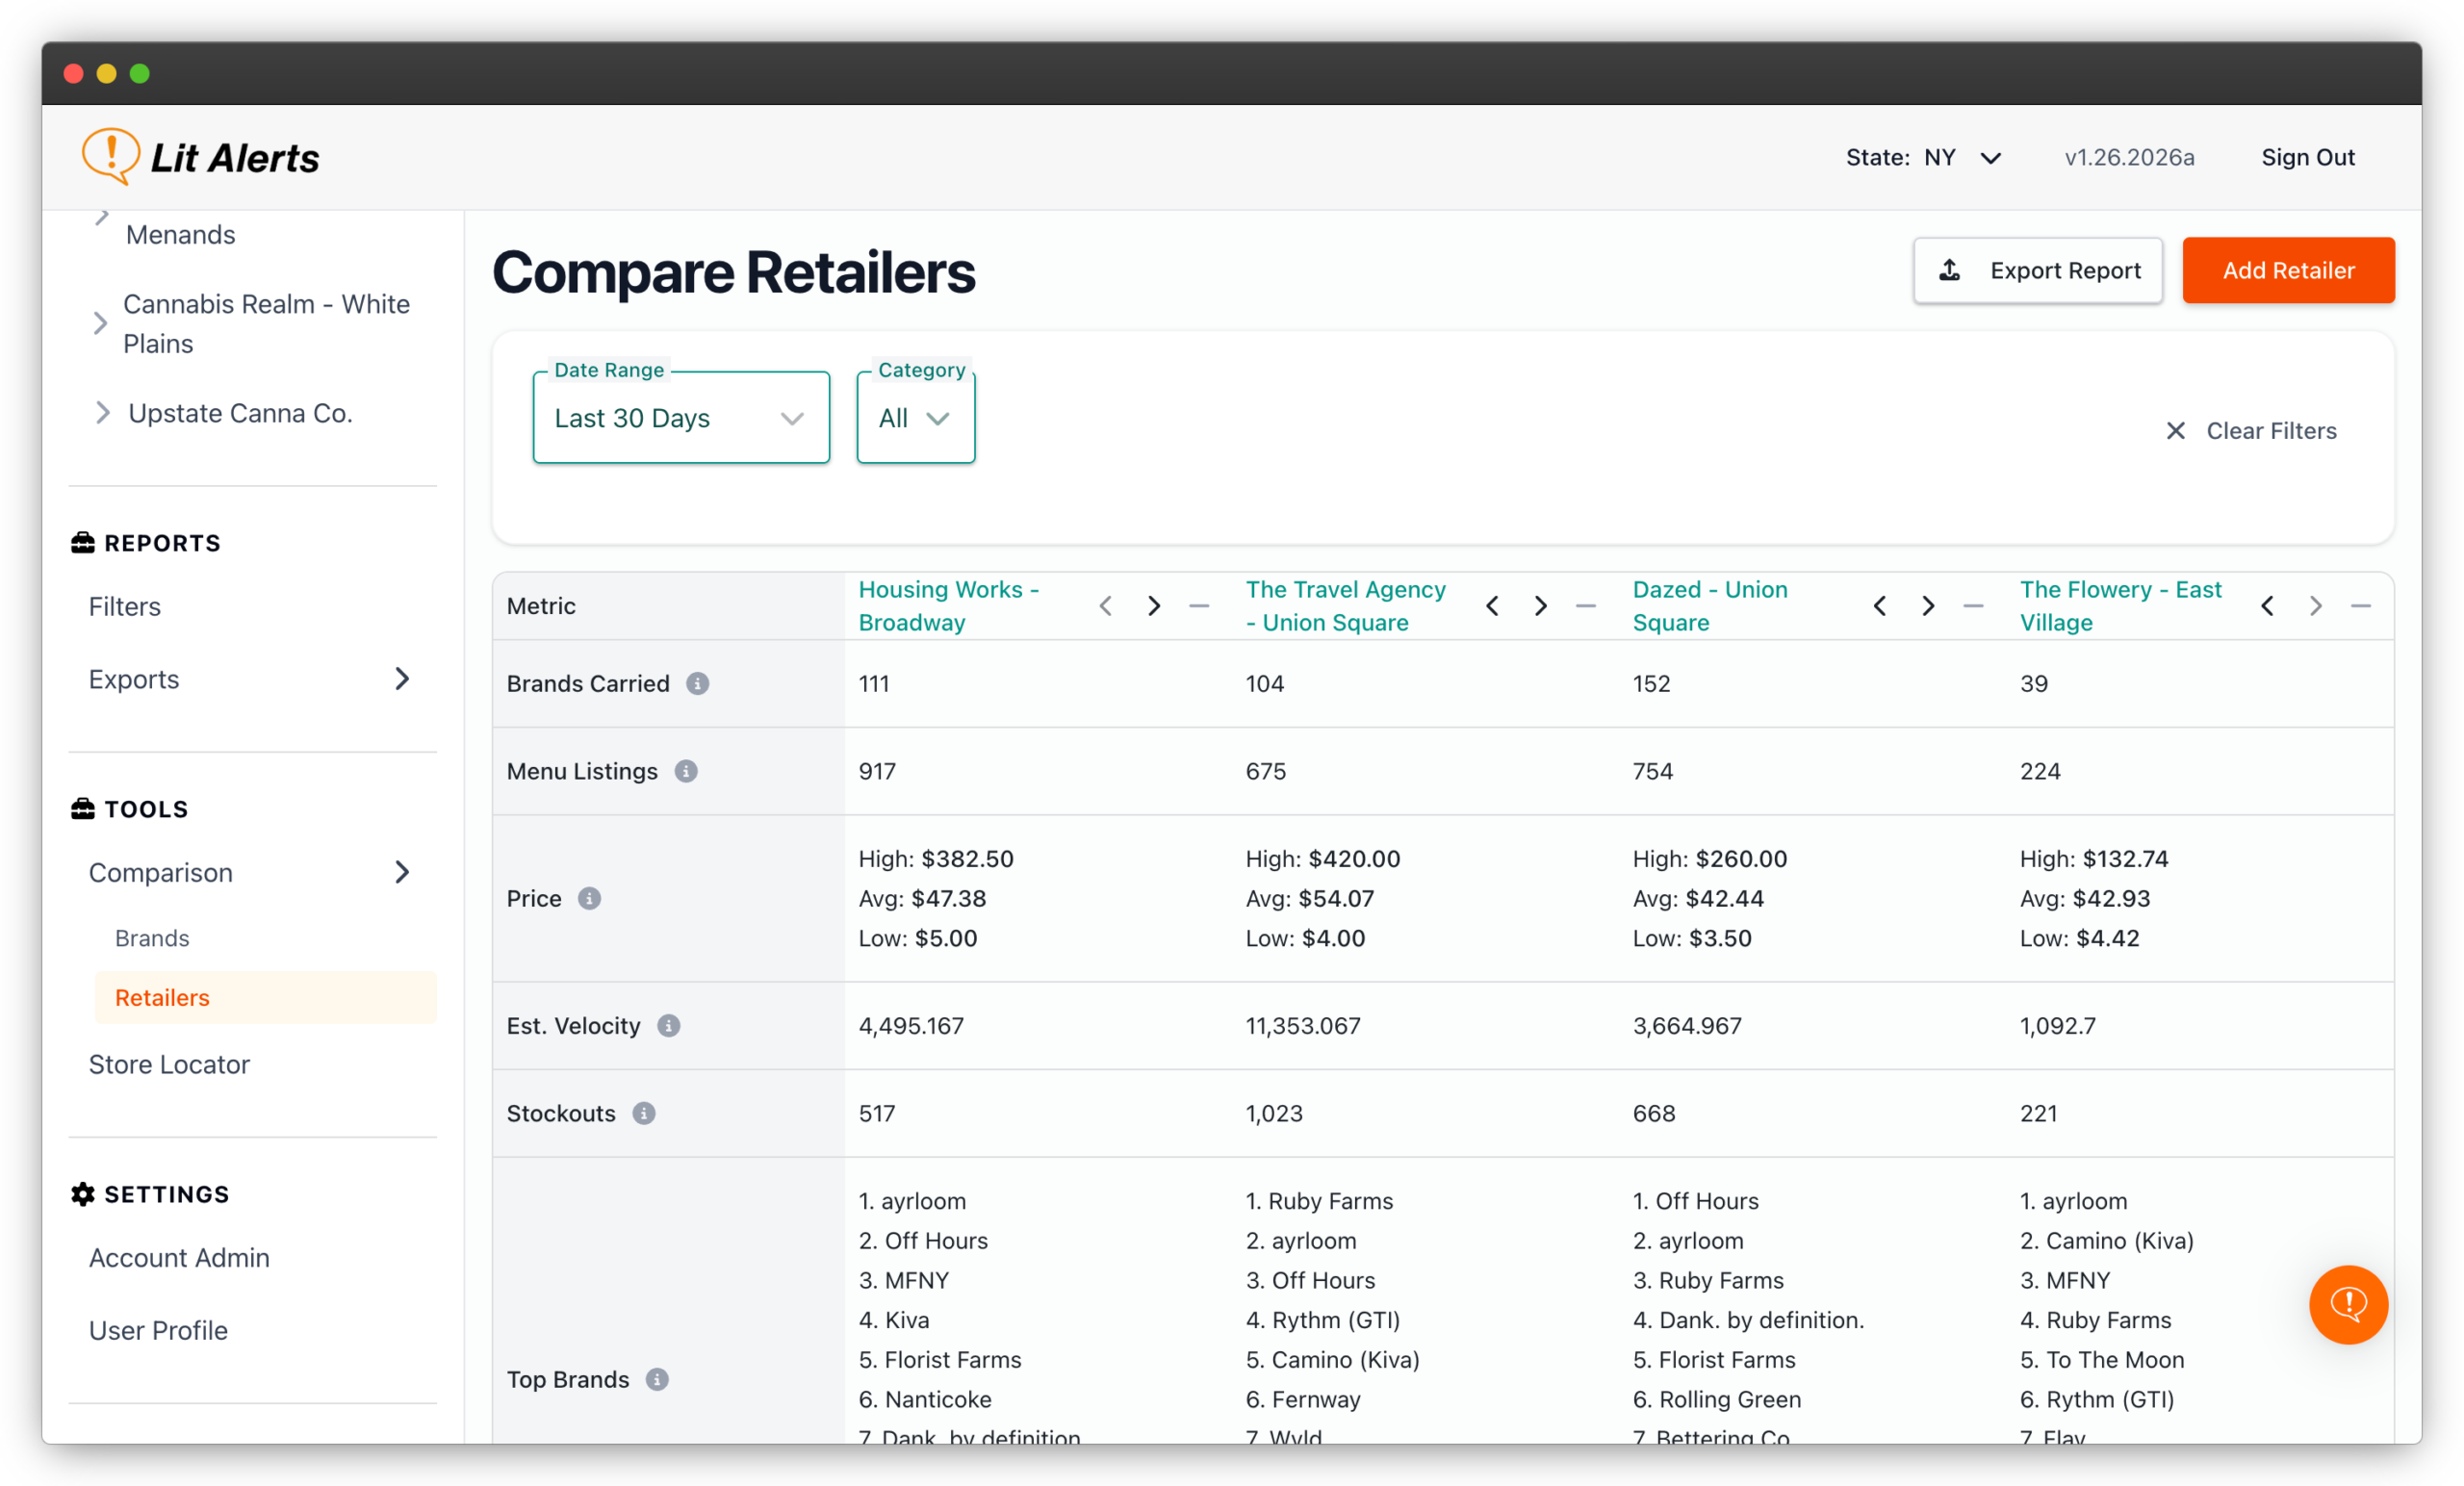Image resolution: width=2464 pixels, height=1486 pixels.
Task: Click the info icon next to Stockouts
Action: click(644, 1113)
